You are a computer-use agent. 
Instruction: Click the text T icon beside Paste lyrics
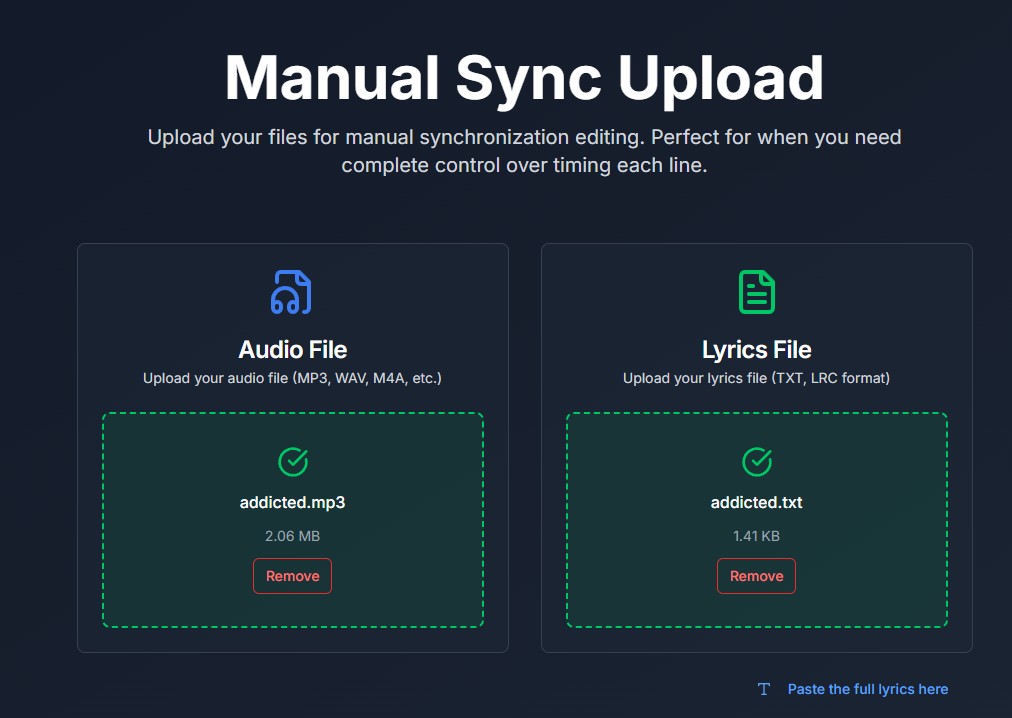coord(764,689)
